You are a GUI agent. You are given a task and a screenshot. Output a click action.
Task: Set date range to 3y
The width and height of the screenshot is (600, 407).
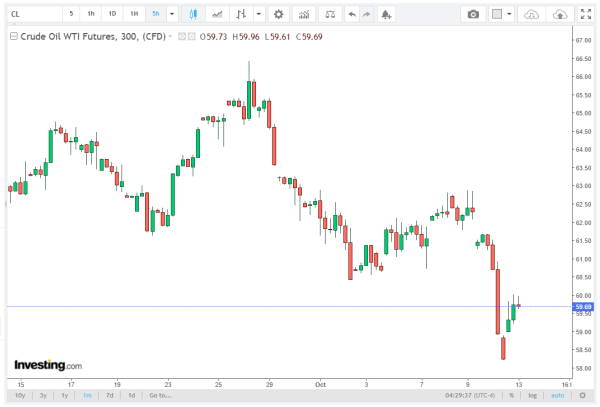coord(43,395)
